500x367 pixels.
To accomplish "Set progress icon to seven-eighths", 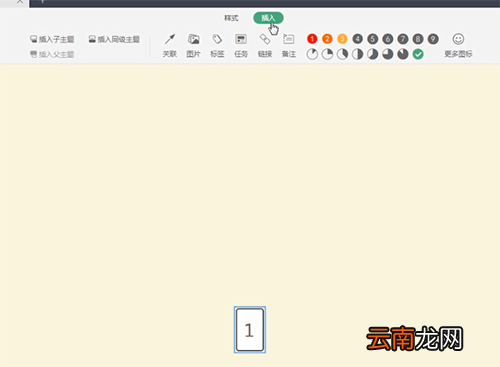I will [403, 54].
